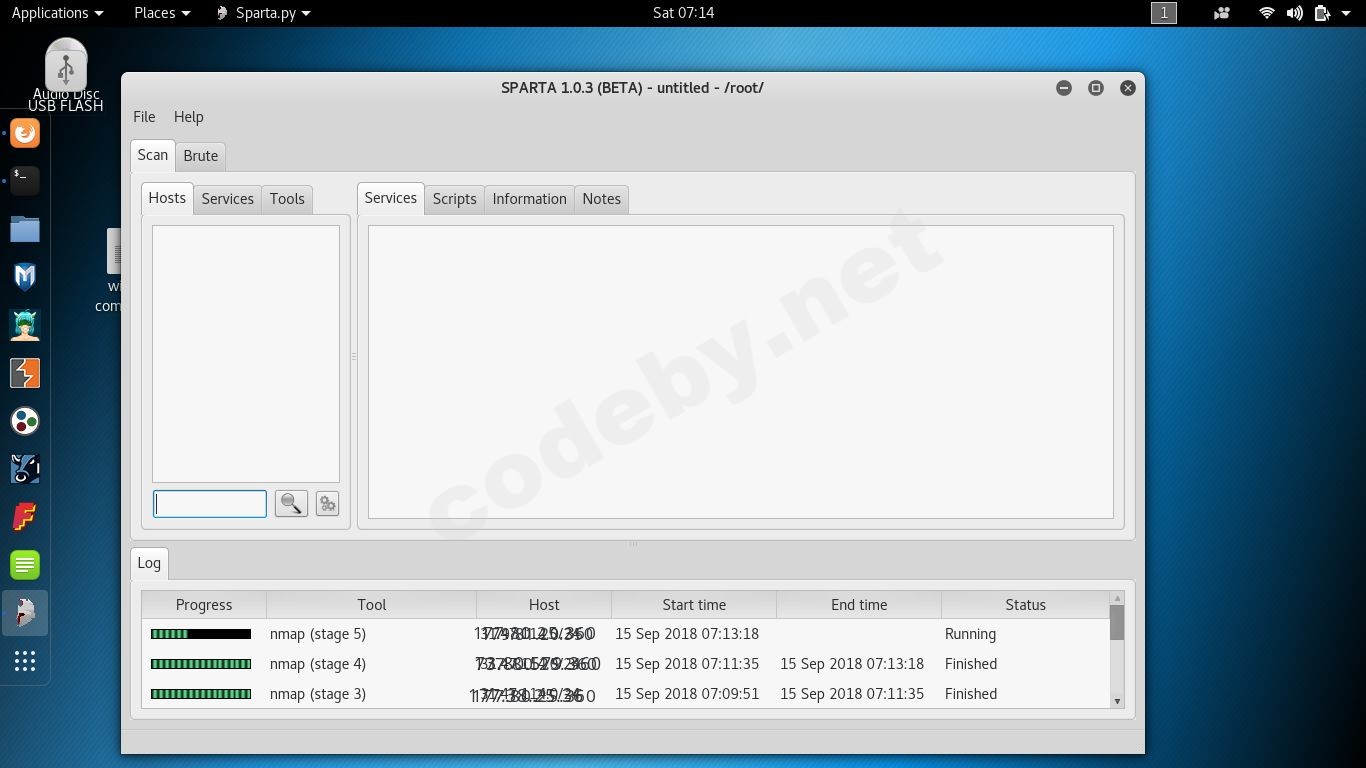Sort log by Host column header
Image resolution: width=1366 pixels, height=768 pixels.
pos(544,605)
